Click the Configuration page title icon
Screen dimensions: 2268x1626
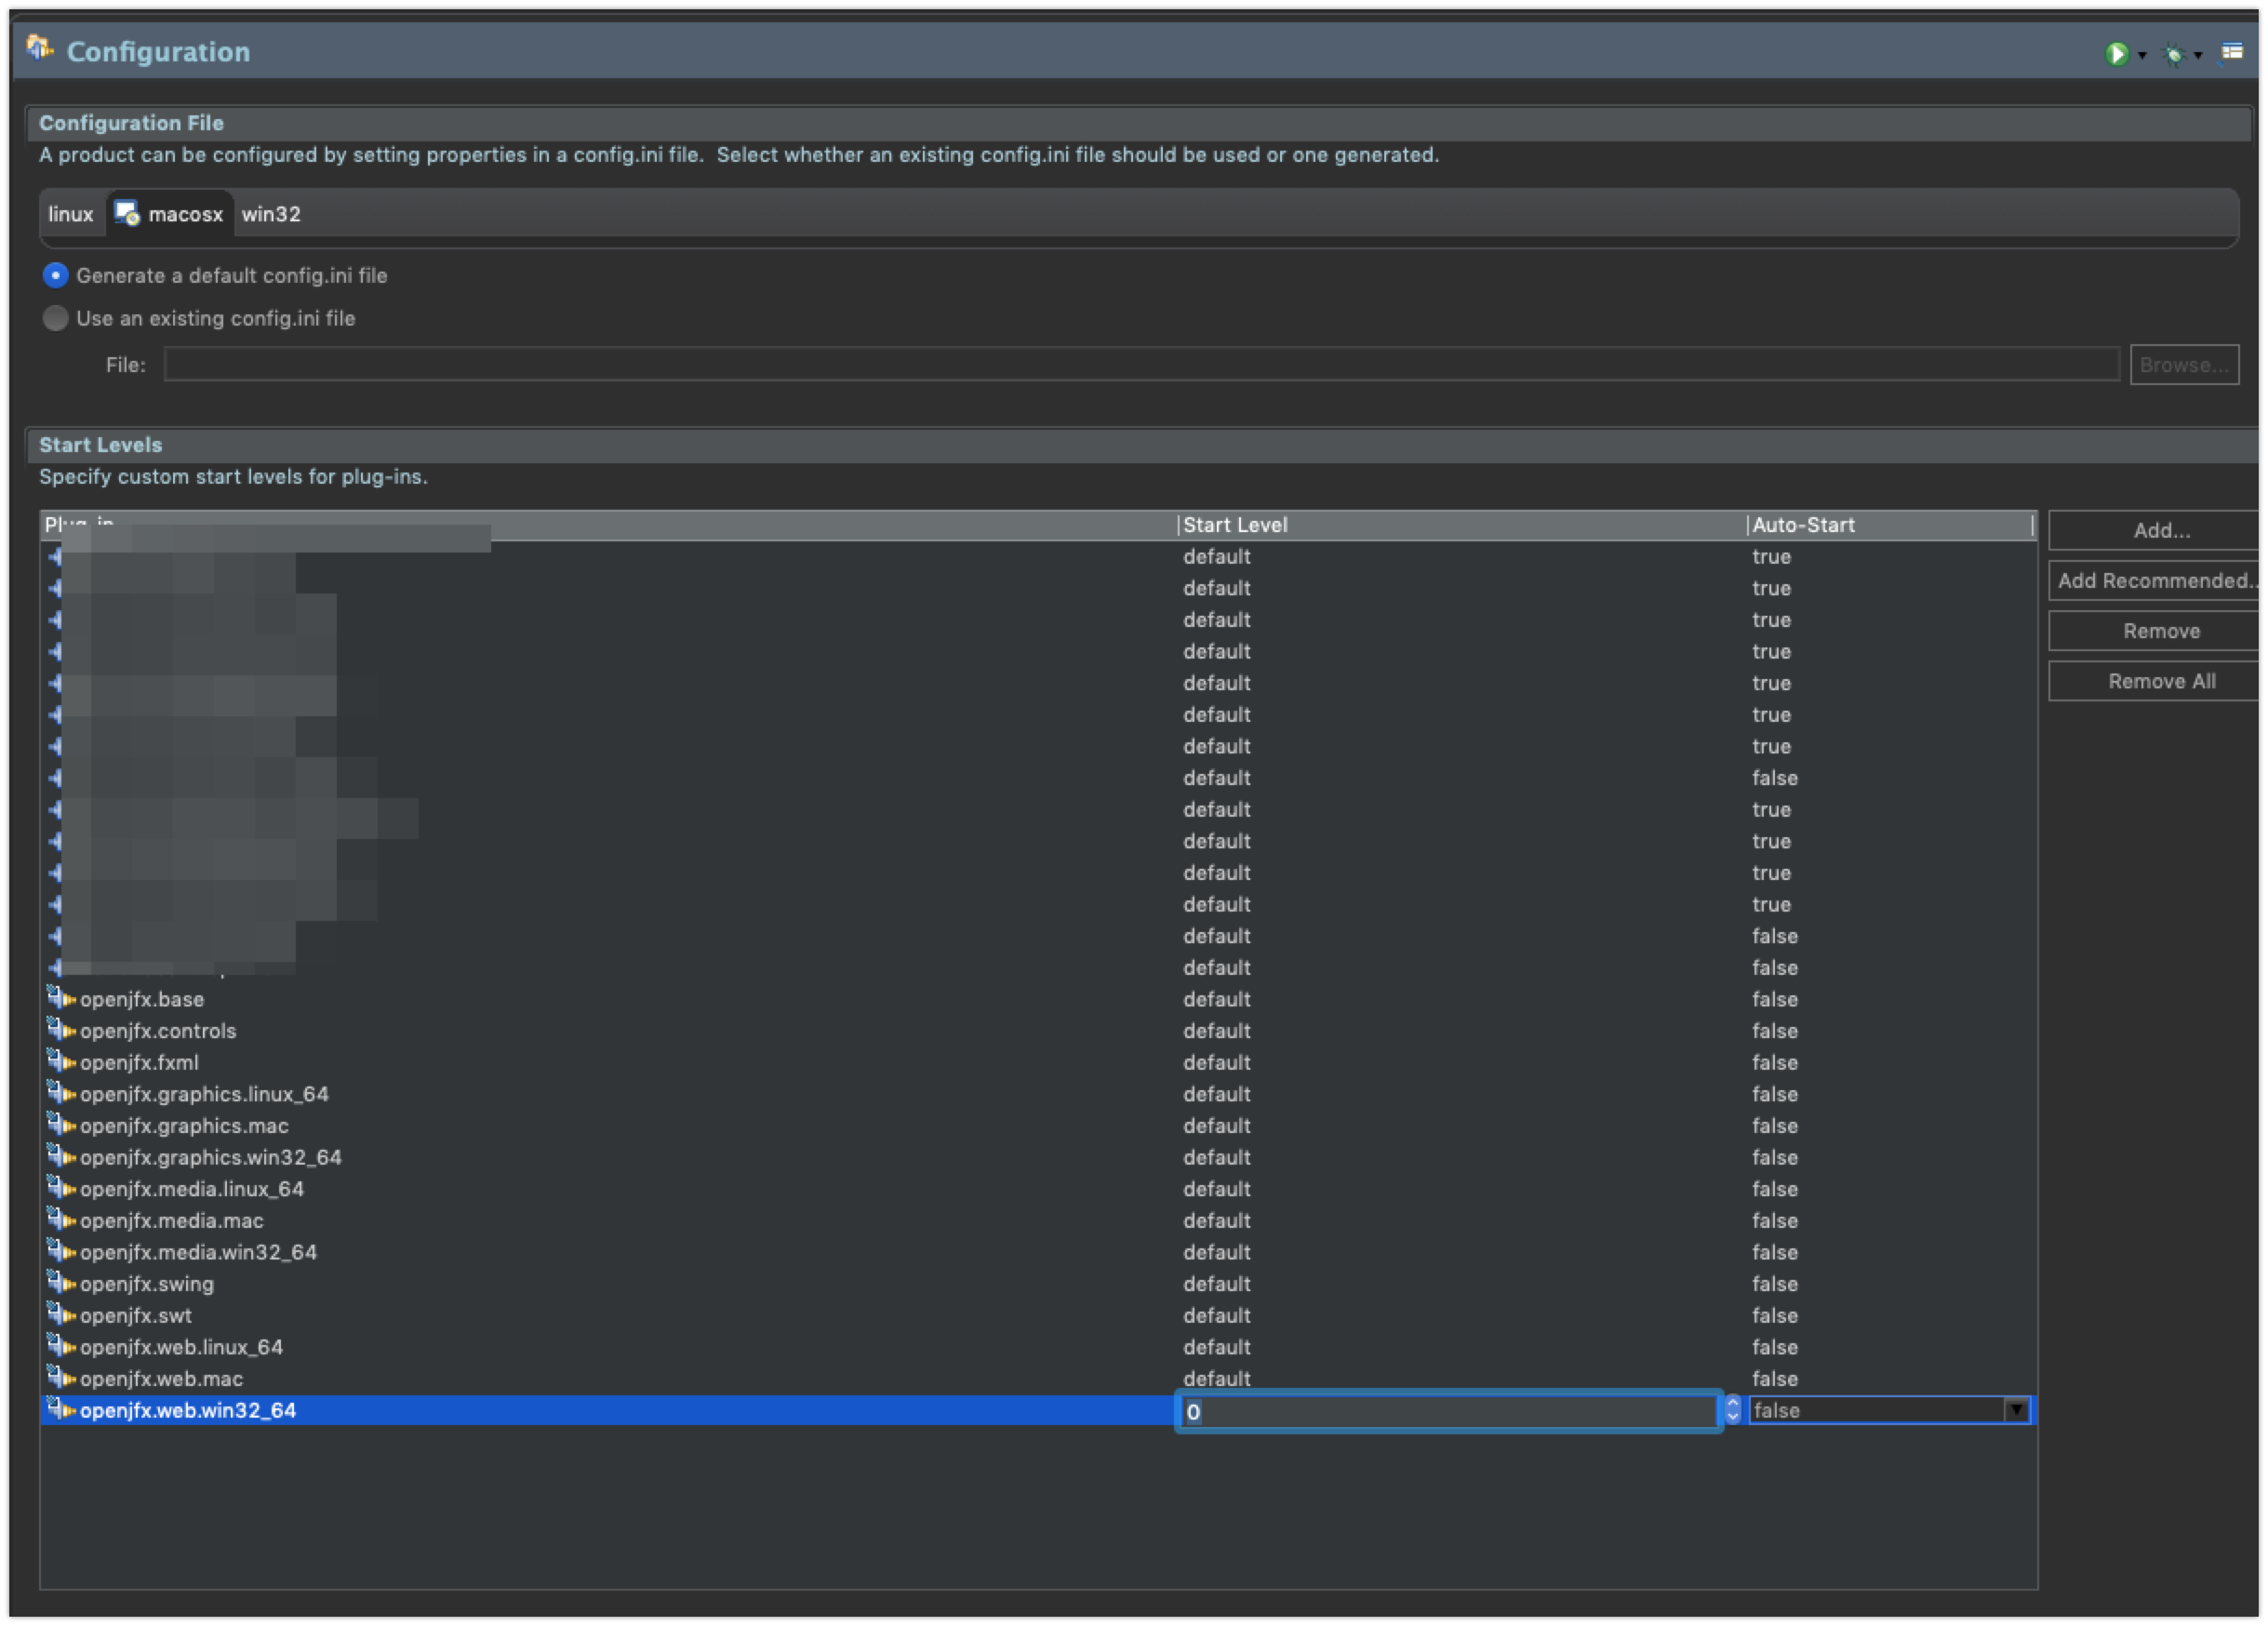pos(40,48)
